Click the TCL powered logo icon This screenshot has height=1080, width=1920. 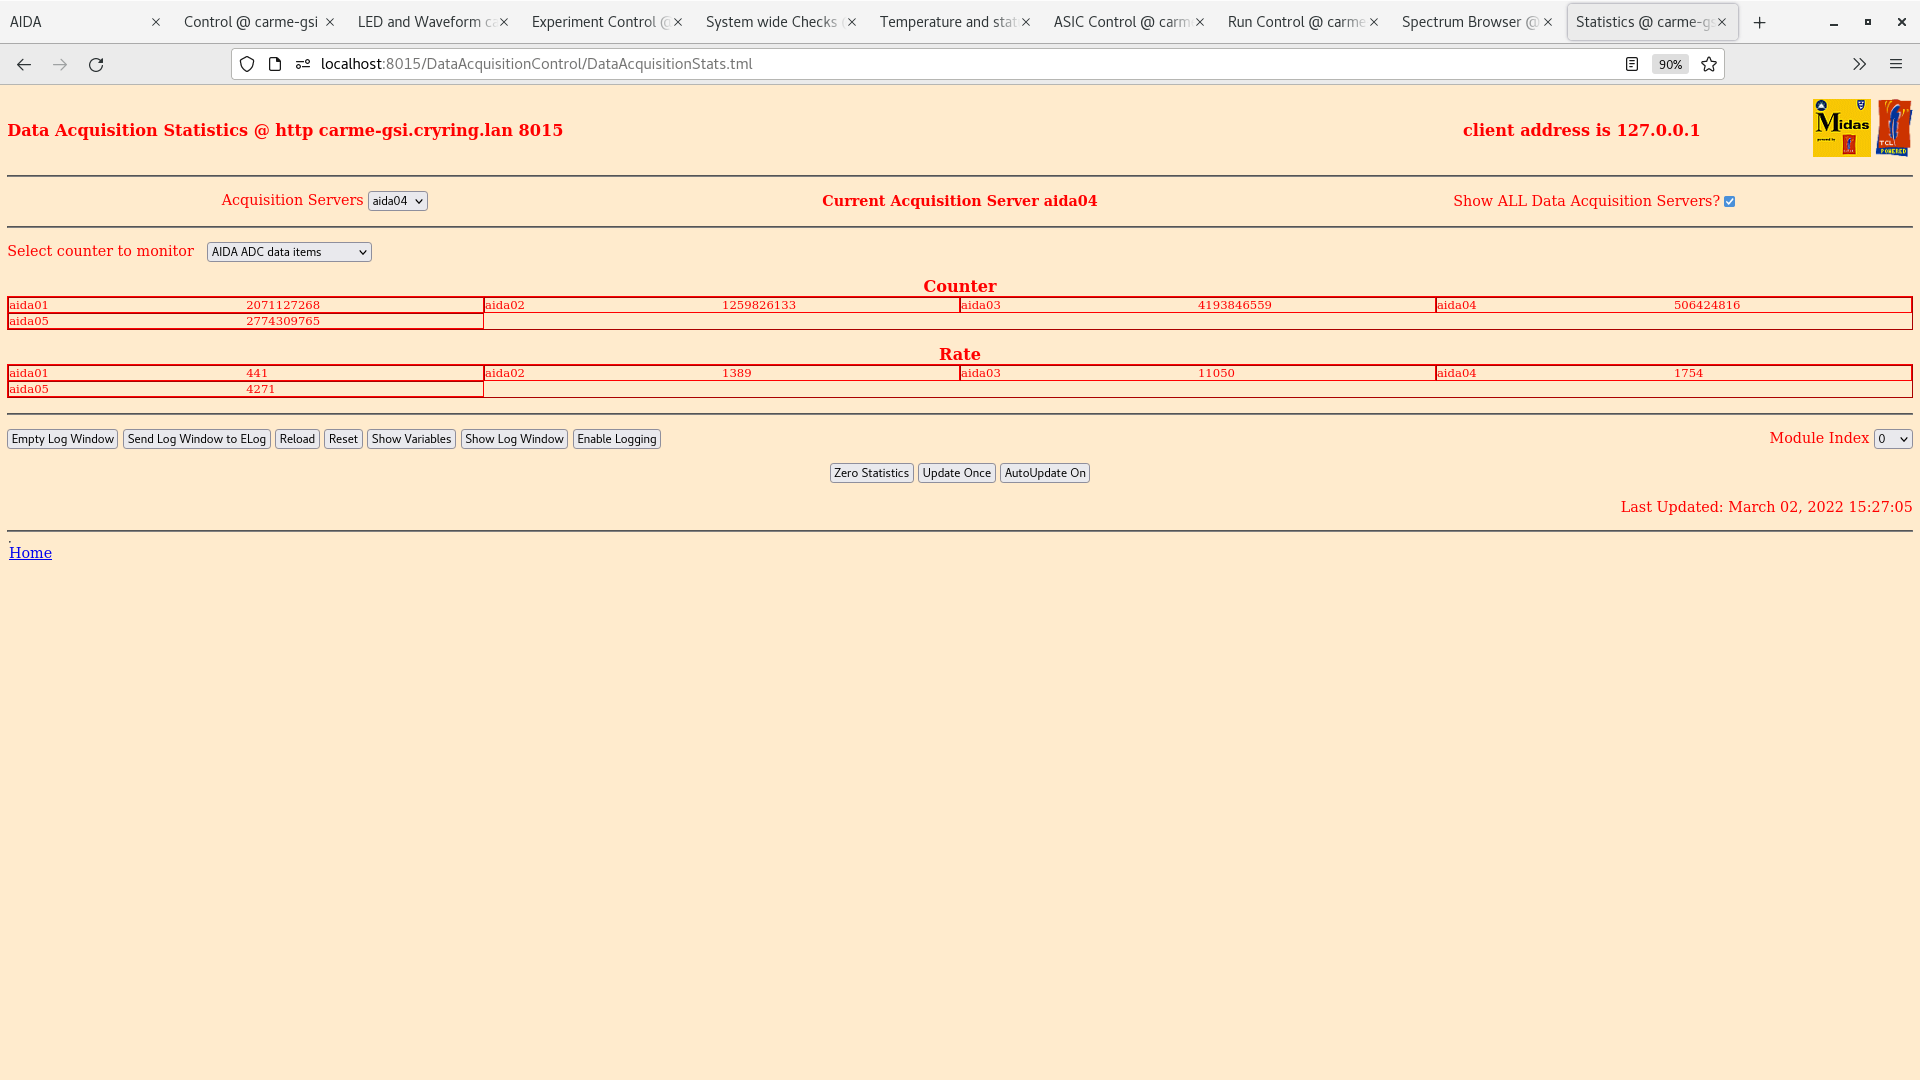coord(1894,128)
